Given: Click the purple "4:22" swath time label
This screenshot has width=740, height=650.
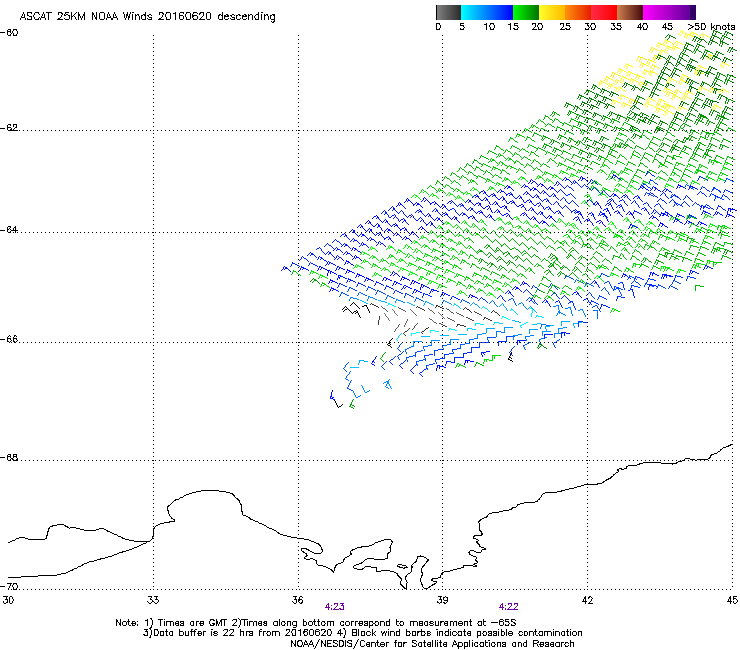Looking at the screenshot, I should click(509, 607).
